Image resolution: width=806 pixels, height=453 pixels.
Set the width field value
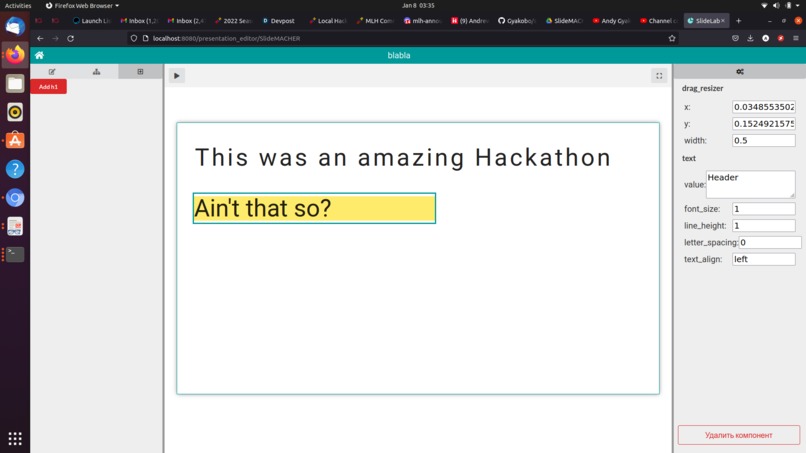click(x=763, y=140)
